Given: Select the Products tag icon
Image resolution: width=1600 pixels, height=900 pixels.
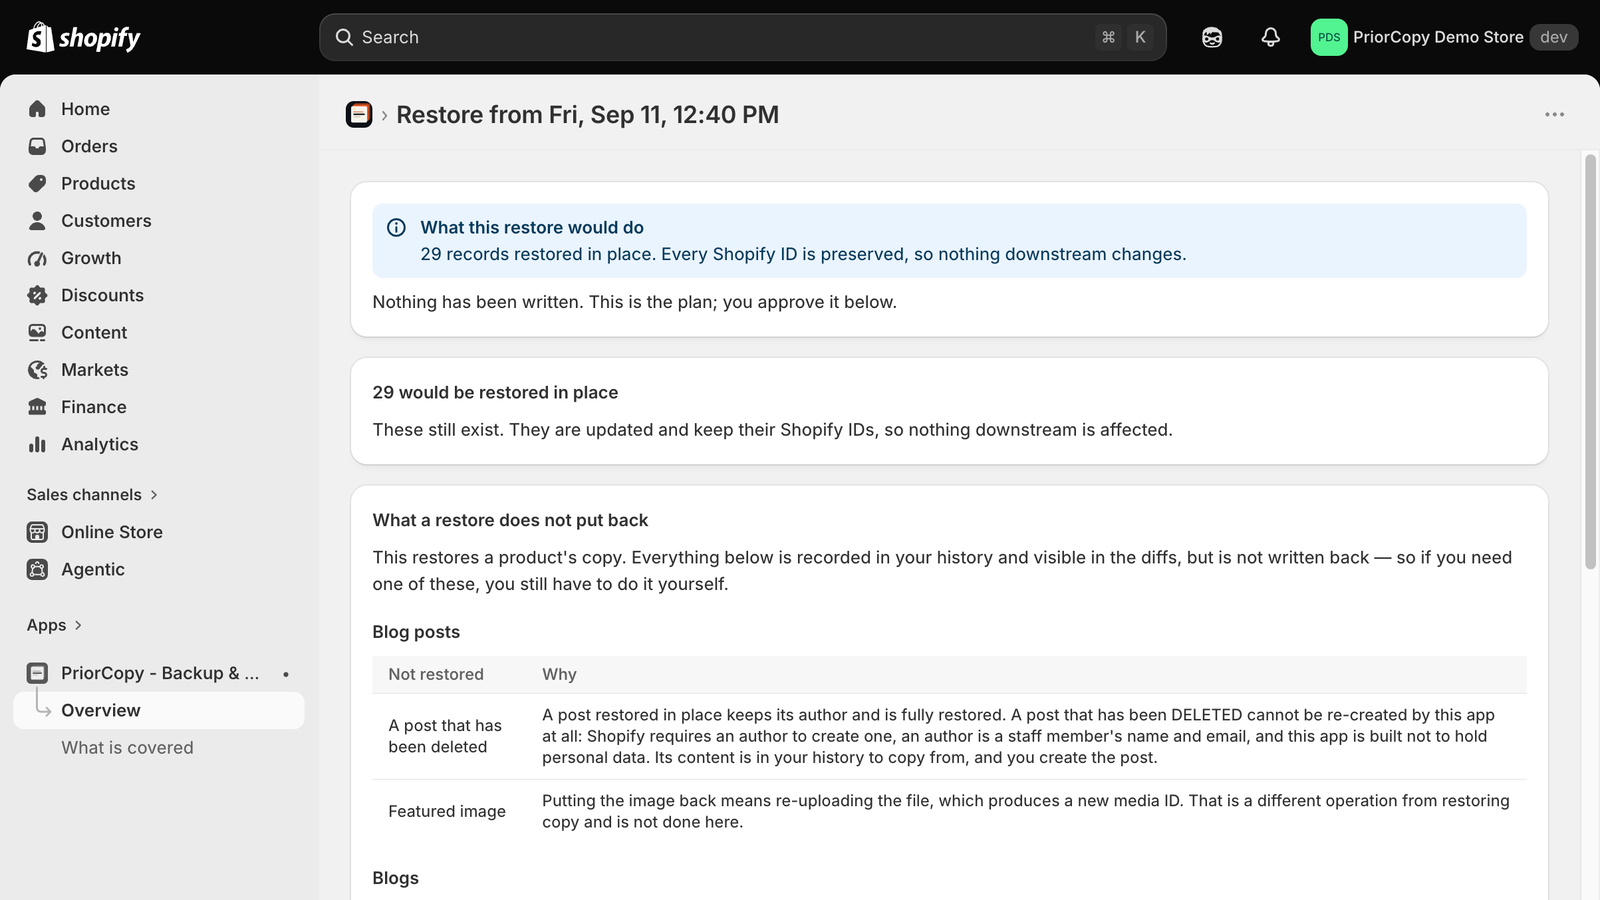Looking at the screenshot, I should pyautogui.click(x=38, y=183).
